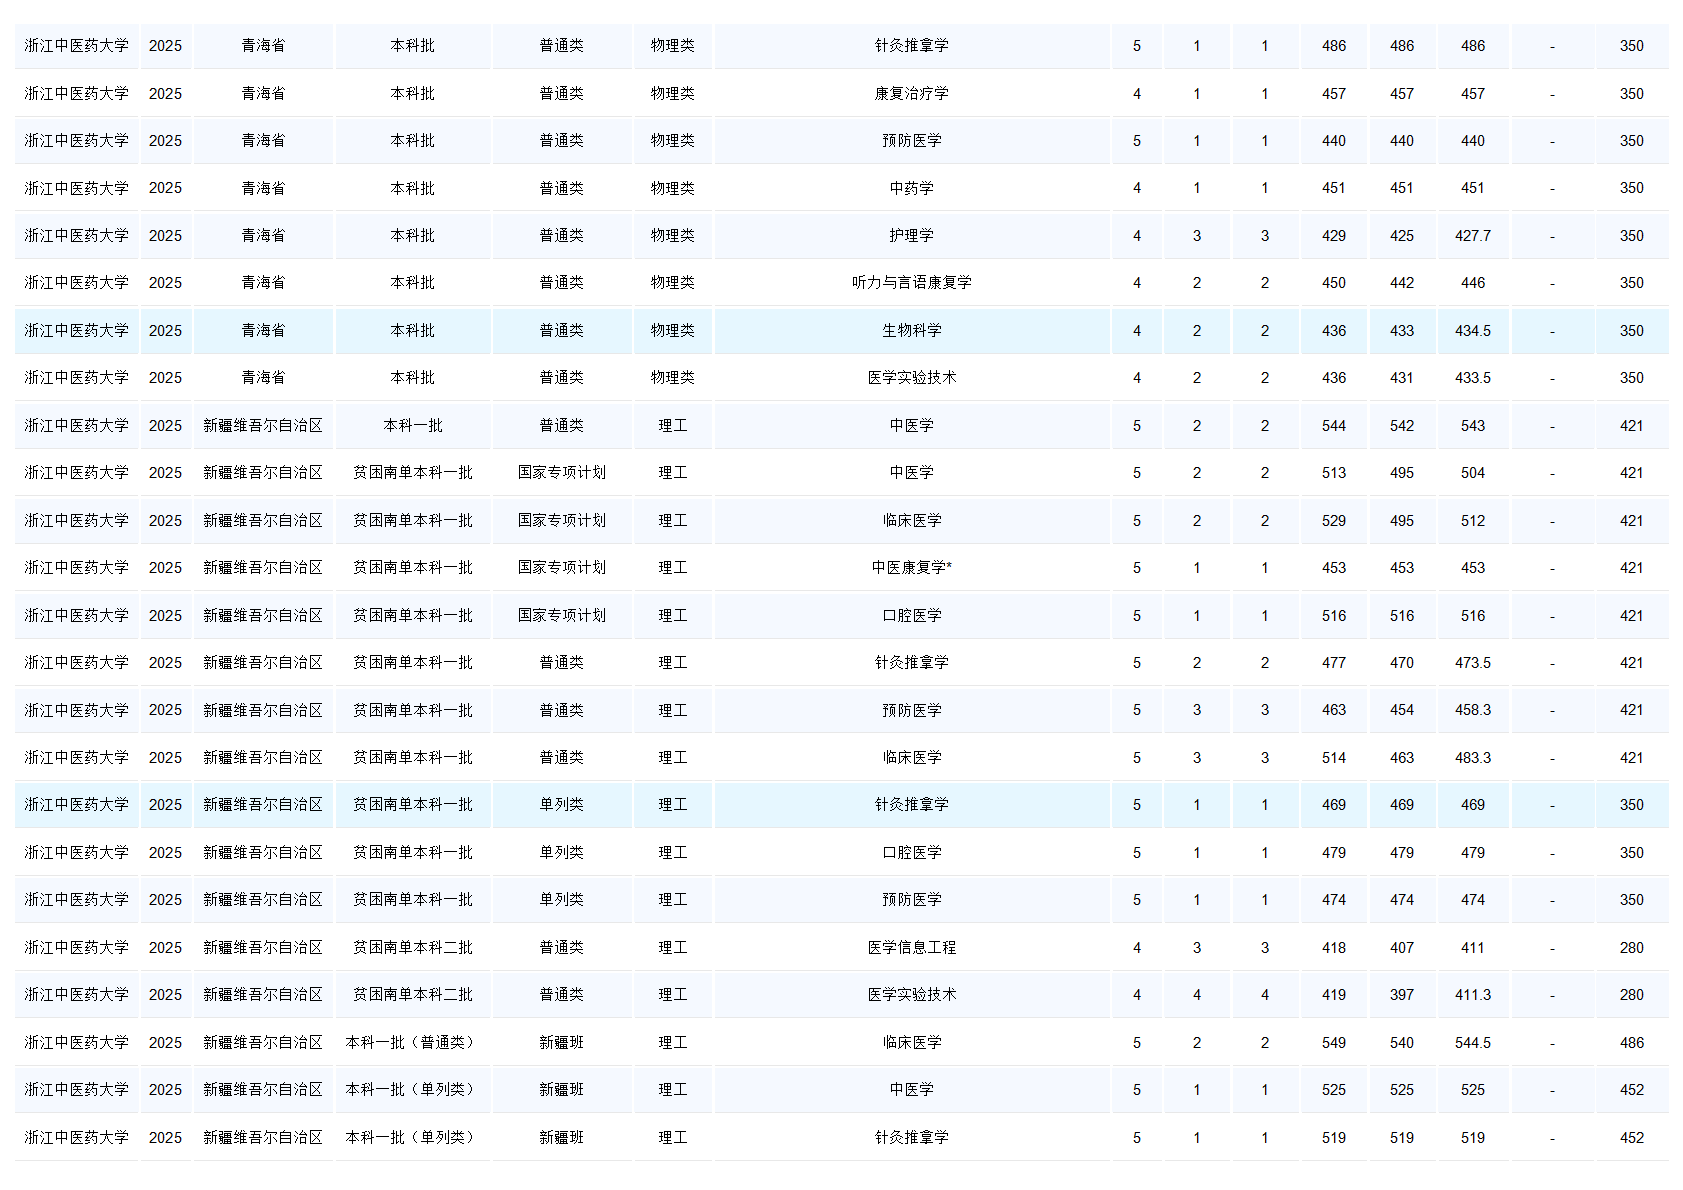This screenshot has height=1190, width=1683.
Task: Select the 411.3 average score cell
Action: tap(1472, 995)
